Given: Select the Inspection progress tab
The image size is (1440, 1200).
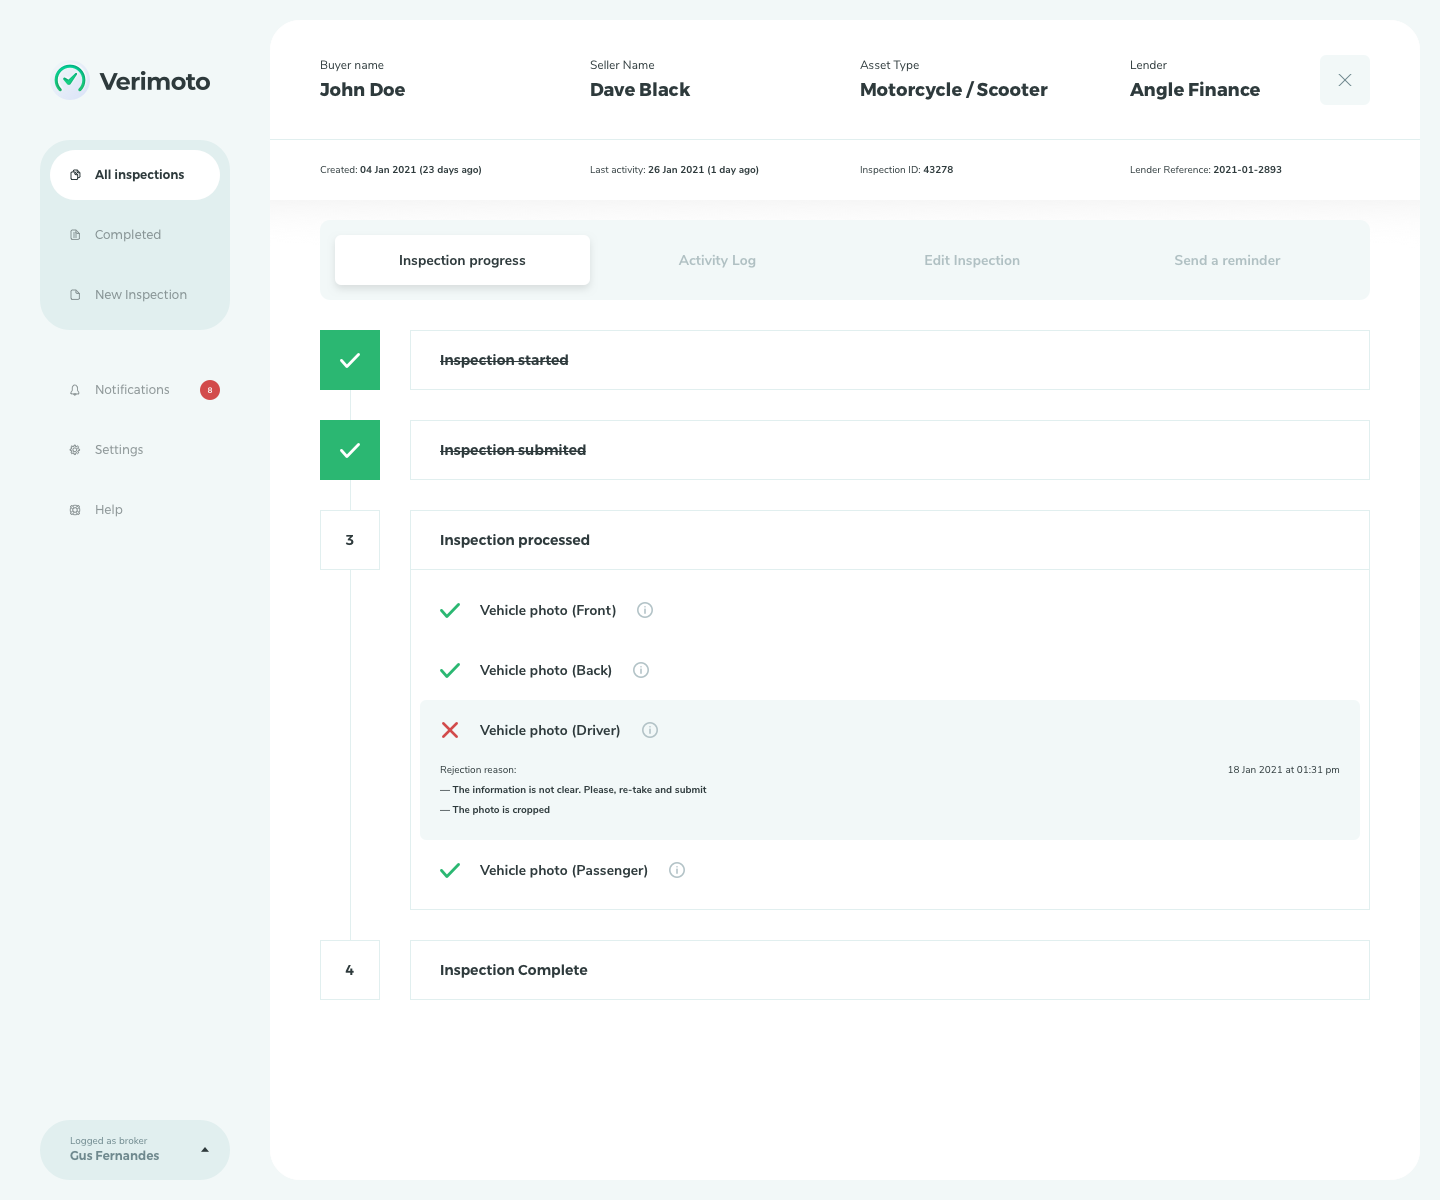Looking at the screenshot, I should [462, 260].
